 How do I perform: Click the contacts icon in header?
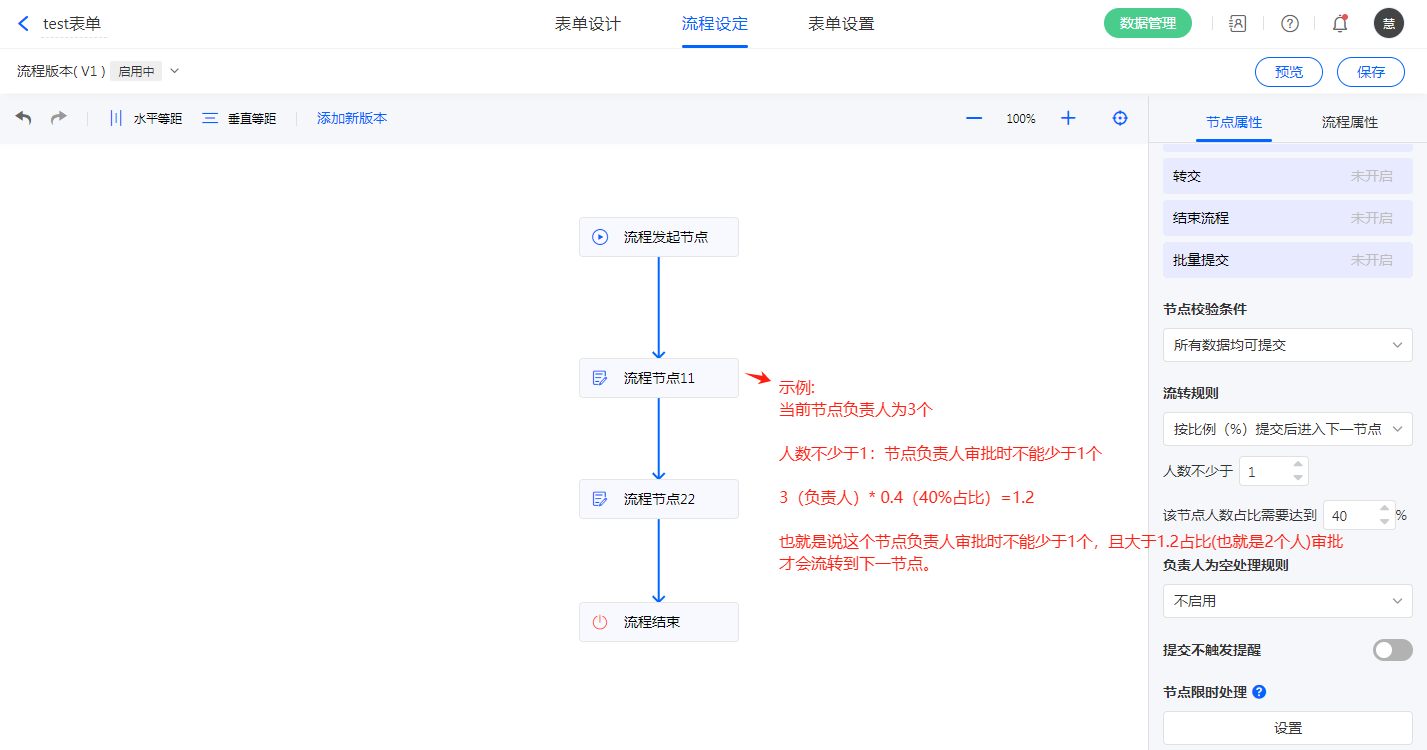(x=1238, y=24)
